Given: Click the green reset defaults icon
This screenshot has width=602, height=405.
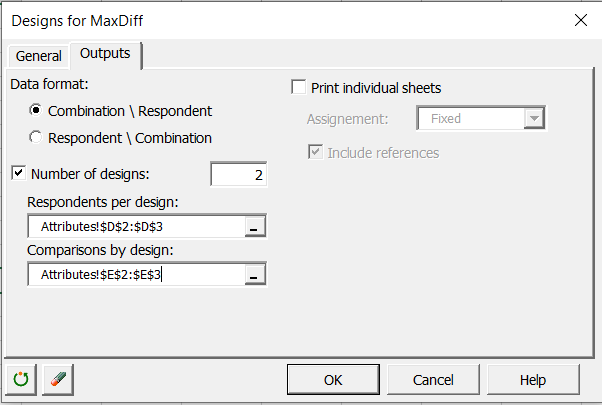Looking at the screenshot, I should pos(20,380).
